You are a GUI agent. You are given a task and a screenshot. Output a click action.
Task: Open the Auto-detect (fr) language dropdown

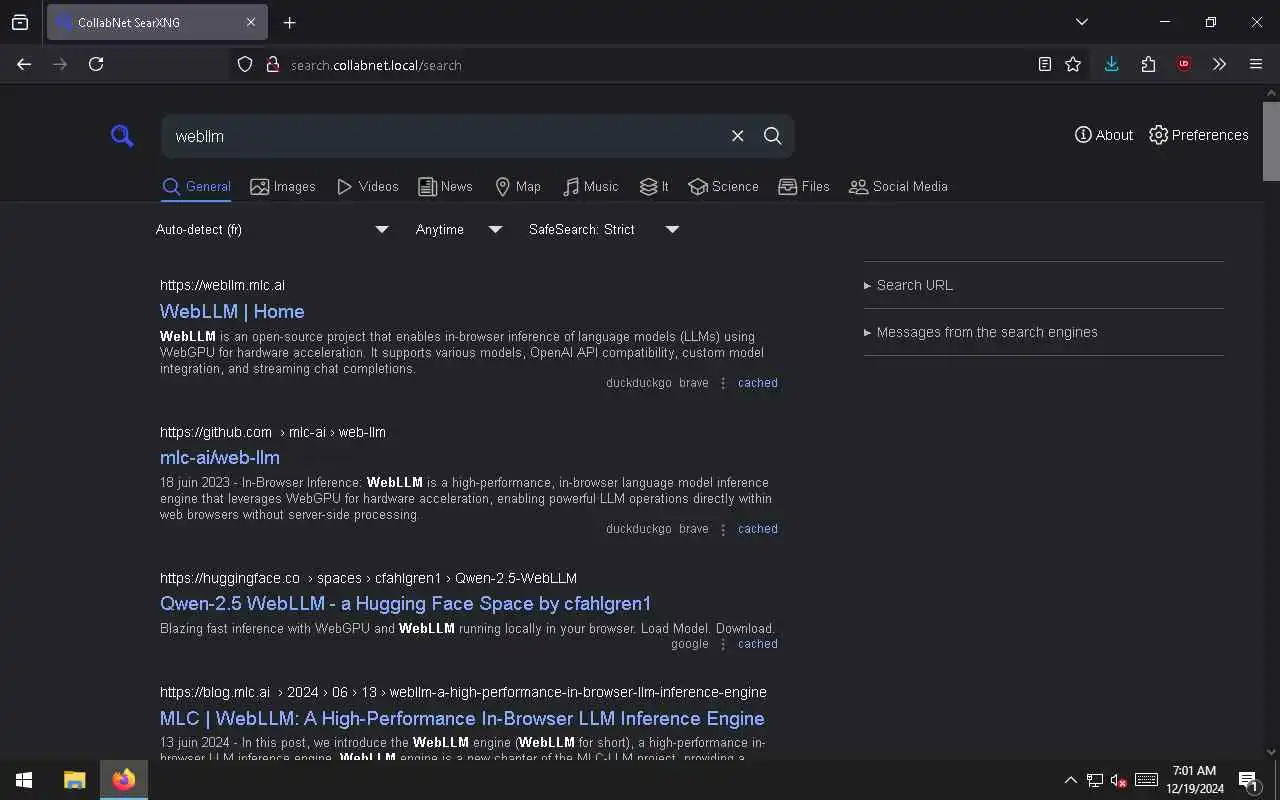click(272, 229)
